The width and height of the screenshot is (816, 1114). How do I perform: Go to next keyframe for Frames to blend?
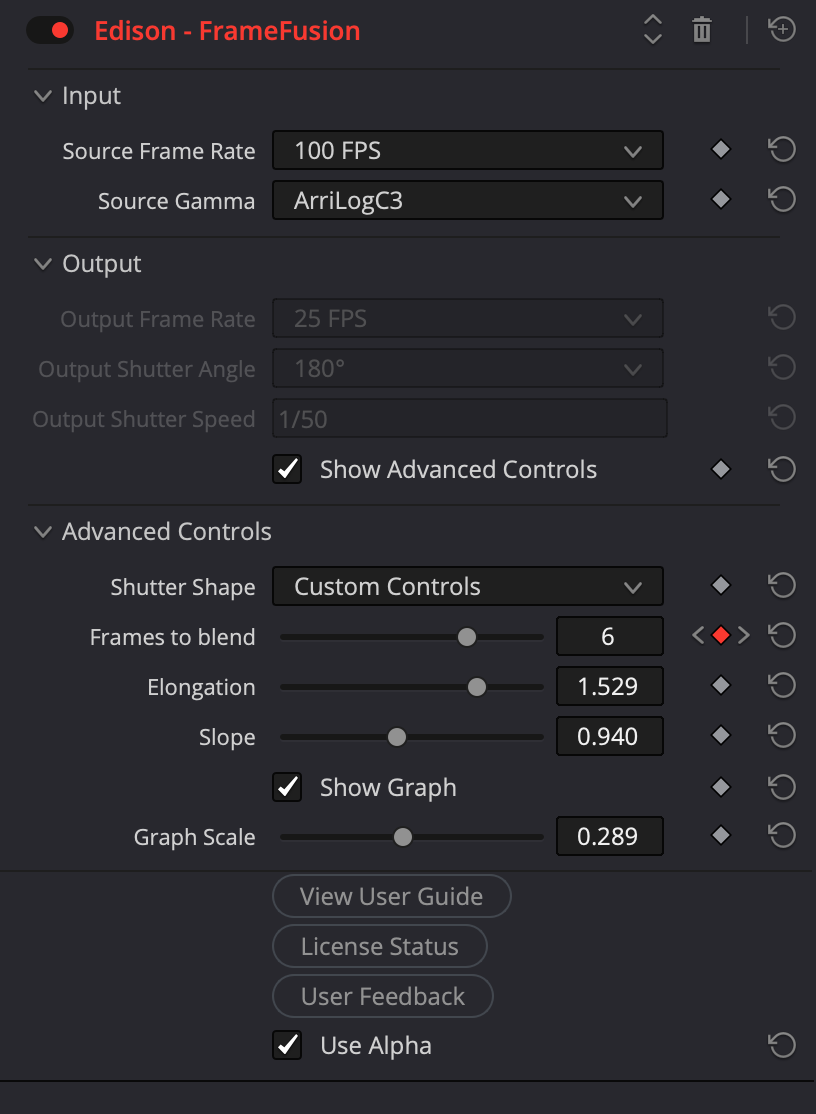pyautogui.click(x=744, y=636)
